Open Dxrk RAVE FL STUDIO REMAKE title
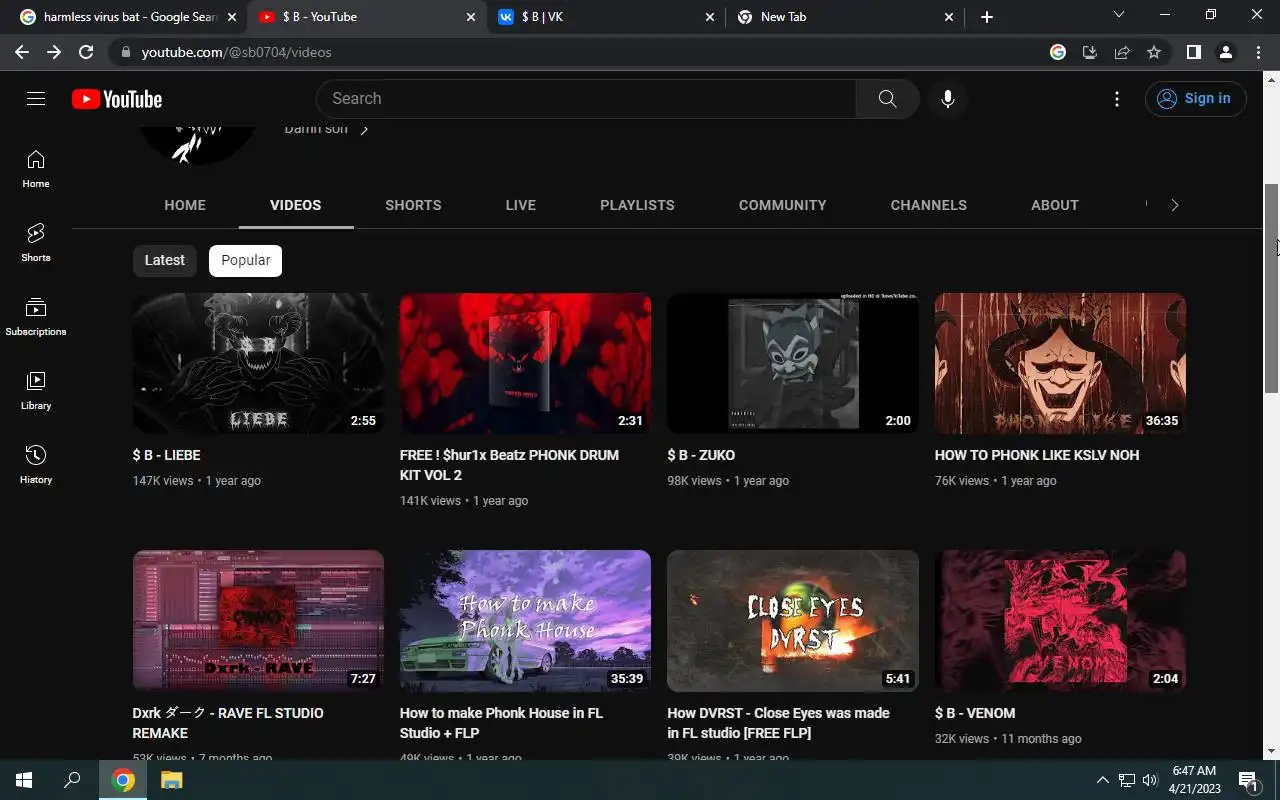Screen dimensions: 1280x800 tap(228, 723)
